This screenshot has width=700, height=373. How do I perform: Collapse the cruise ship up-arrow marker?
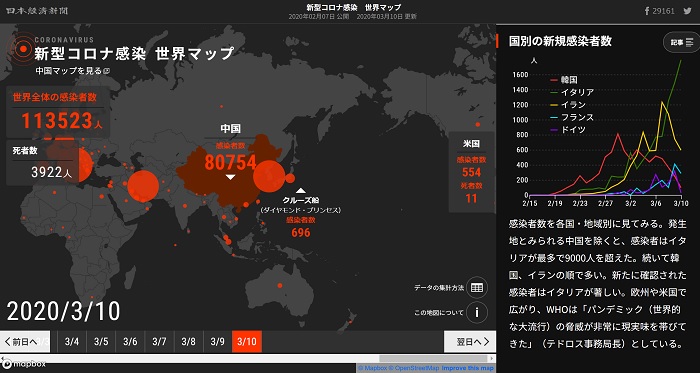[x=301, y=191]
